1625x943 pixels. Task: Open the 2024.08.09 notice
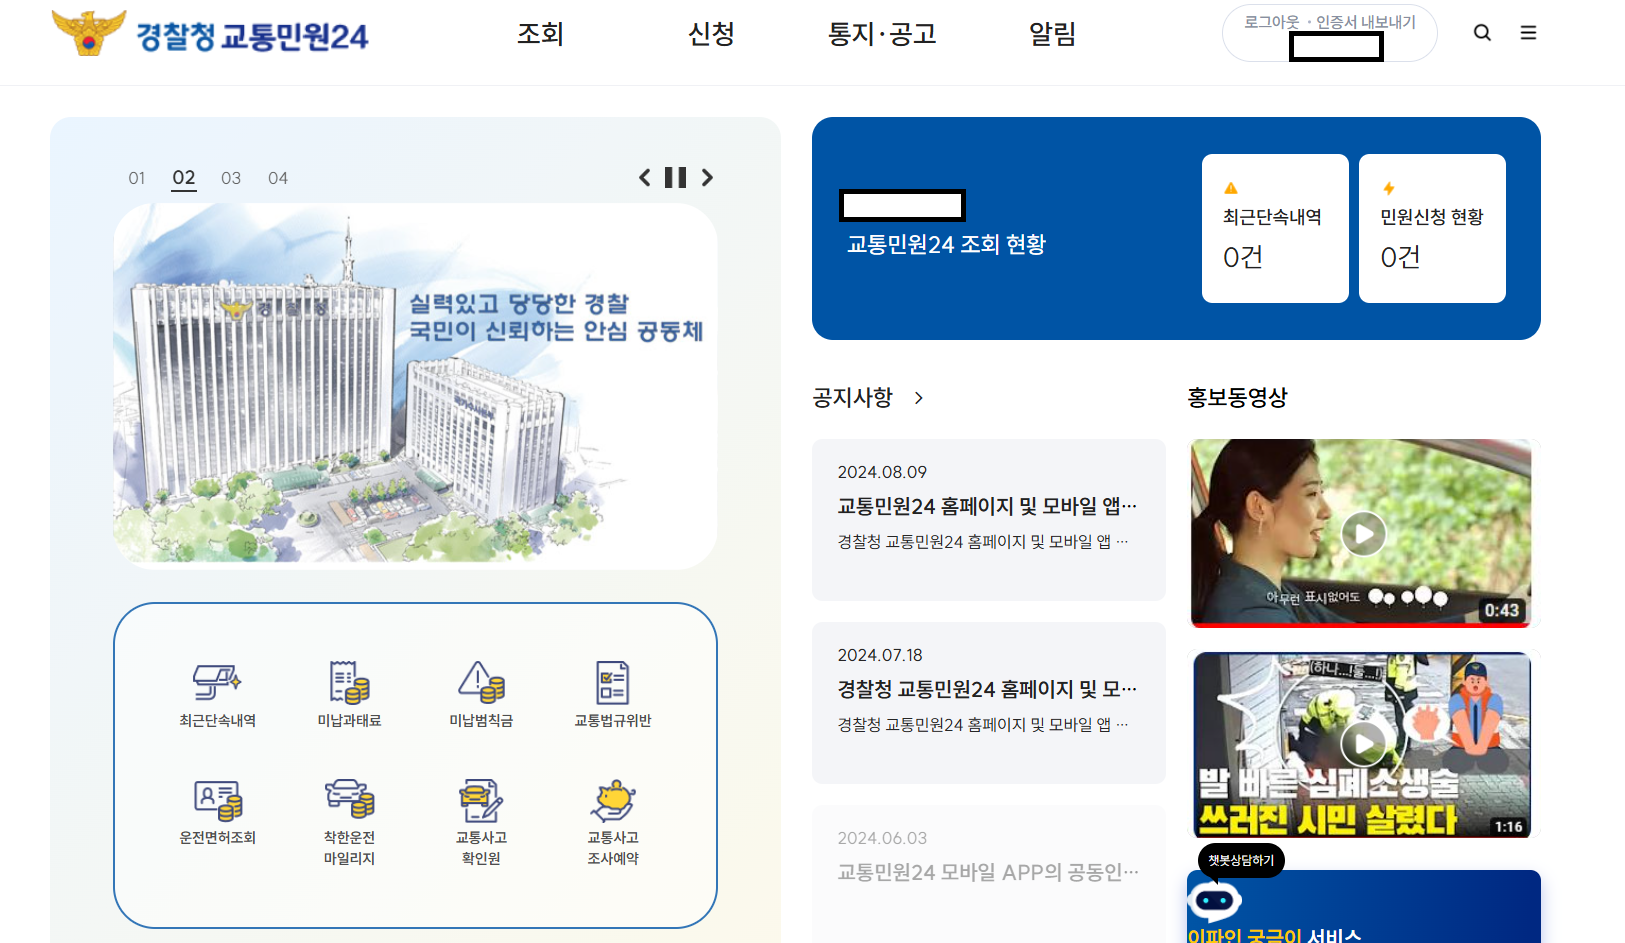click(989, 520)
